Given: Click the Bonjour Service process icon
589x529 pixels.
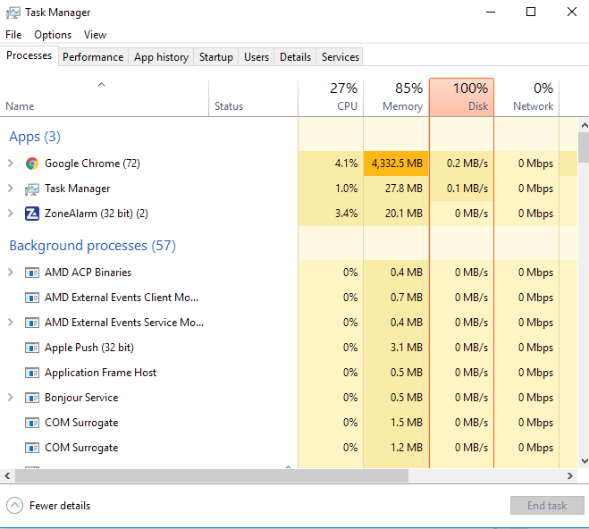Looking at the screenshot, I should 32,398.
